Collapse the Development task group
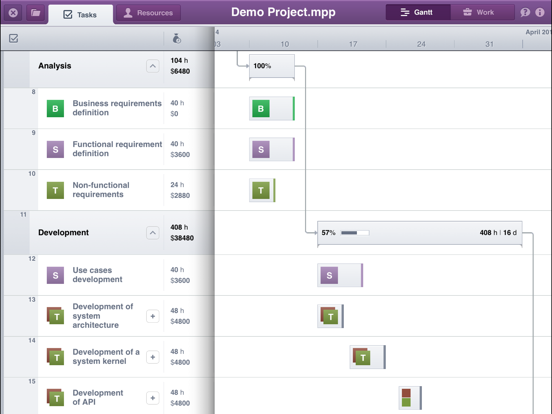This screenshot has width=552, height=414. (152, 233)
